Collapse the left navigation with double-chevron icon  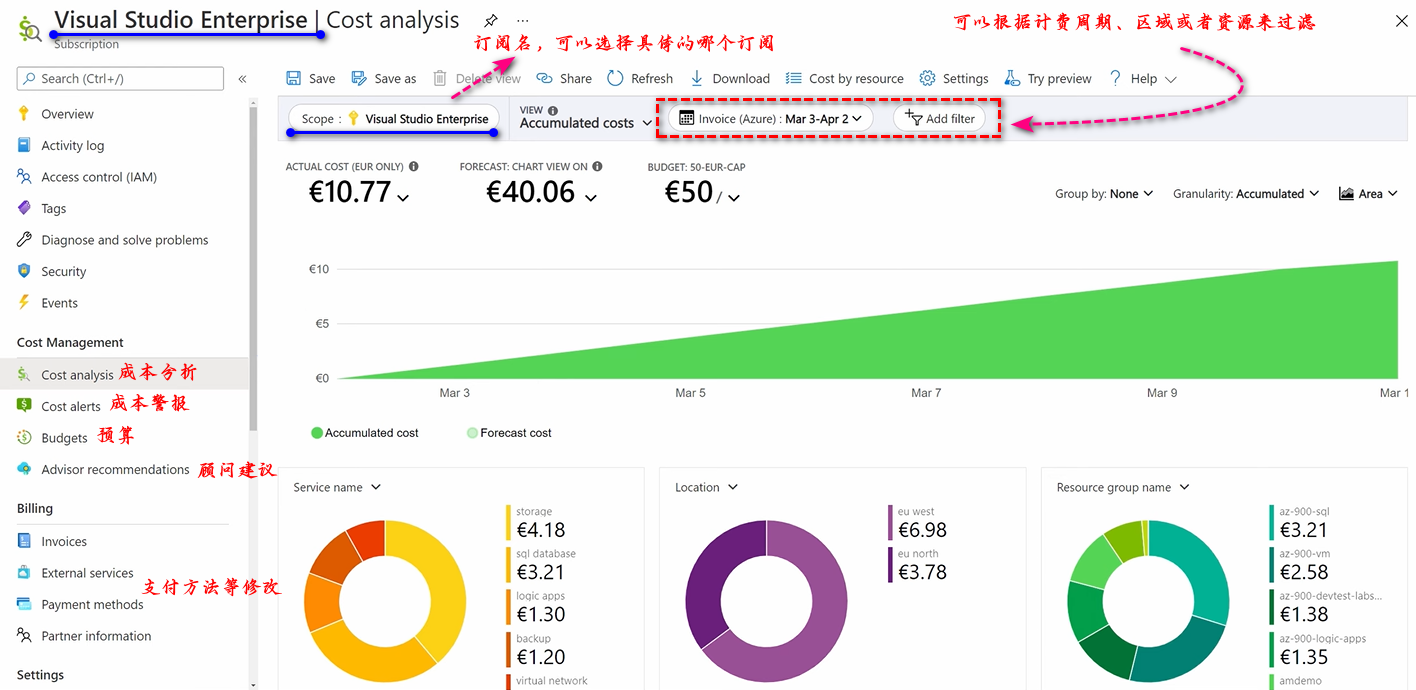[x=242, y=79]
